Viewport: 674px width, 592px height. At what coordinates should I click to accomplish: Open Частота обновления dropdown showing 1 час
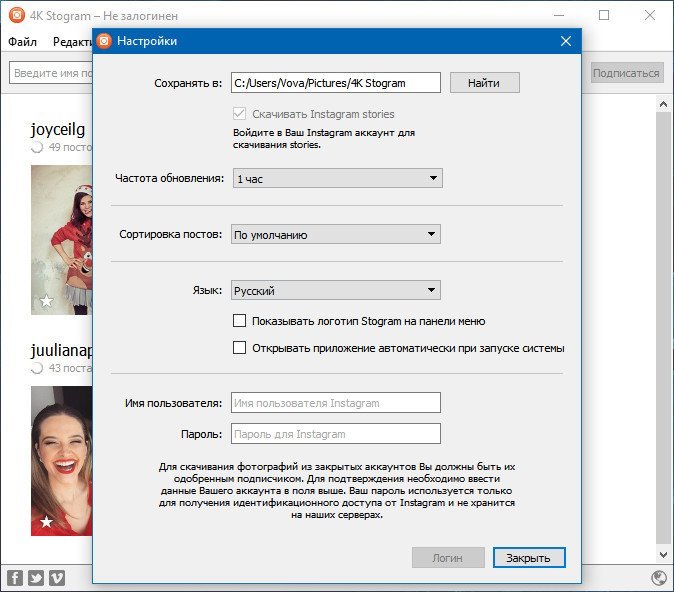[337, 178]
